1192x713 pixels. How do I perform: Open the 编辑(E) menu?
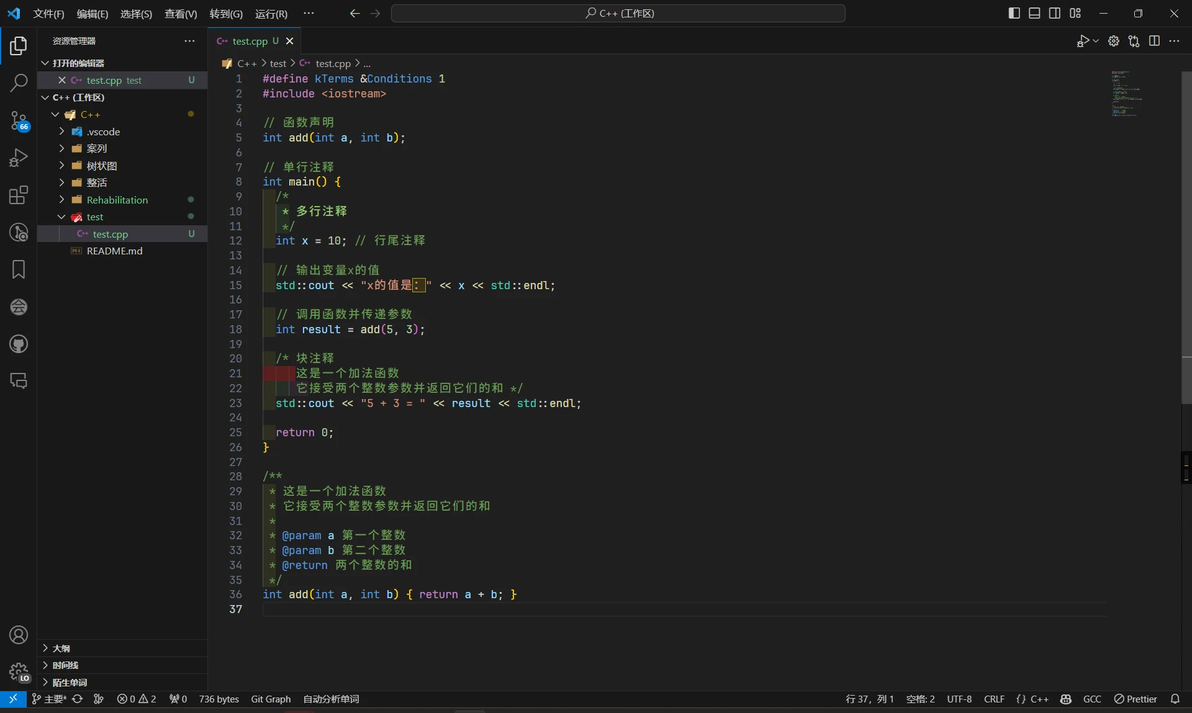point(92,14)
